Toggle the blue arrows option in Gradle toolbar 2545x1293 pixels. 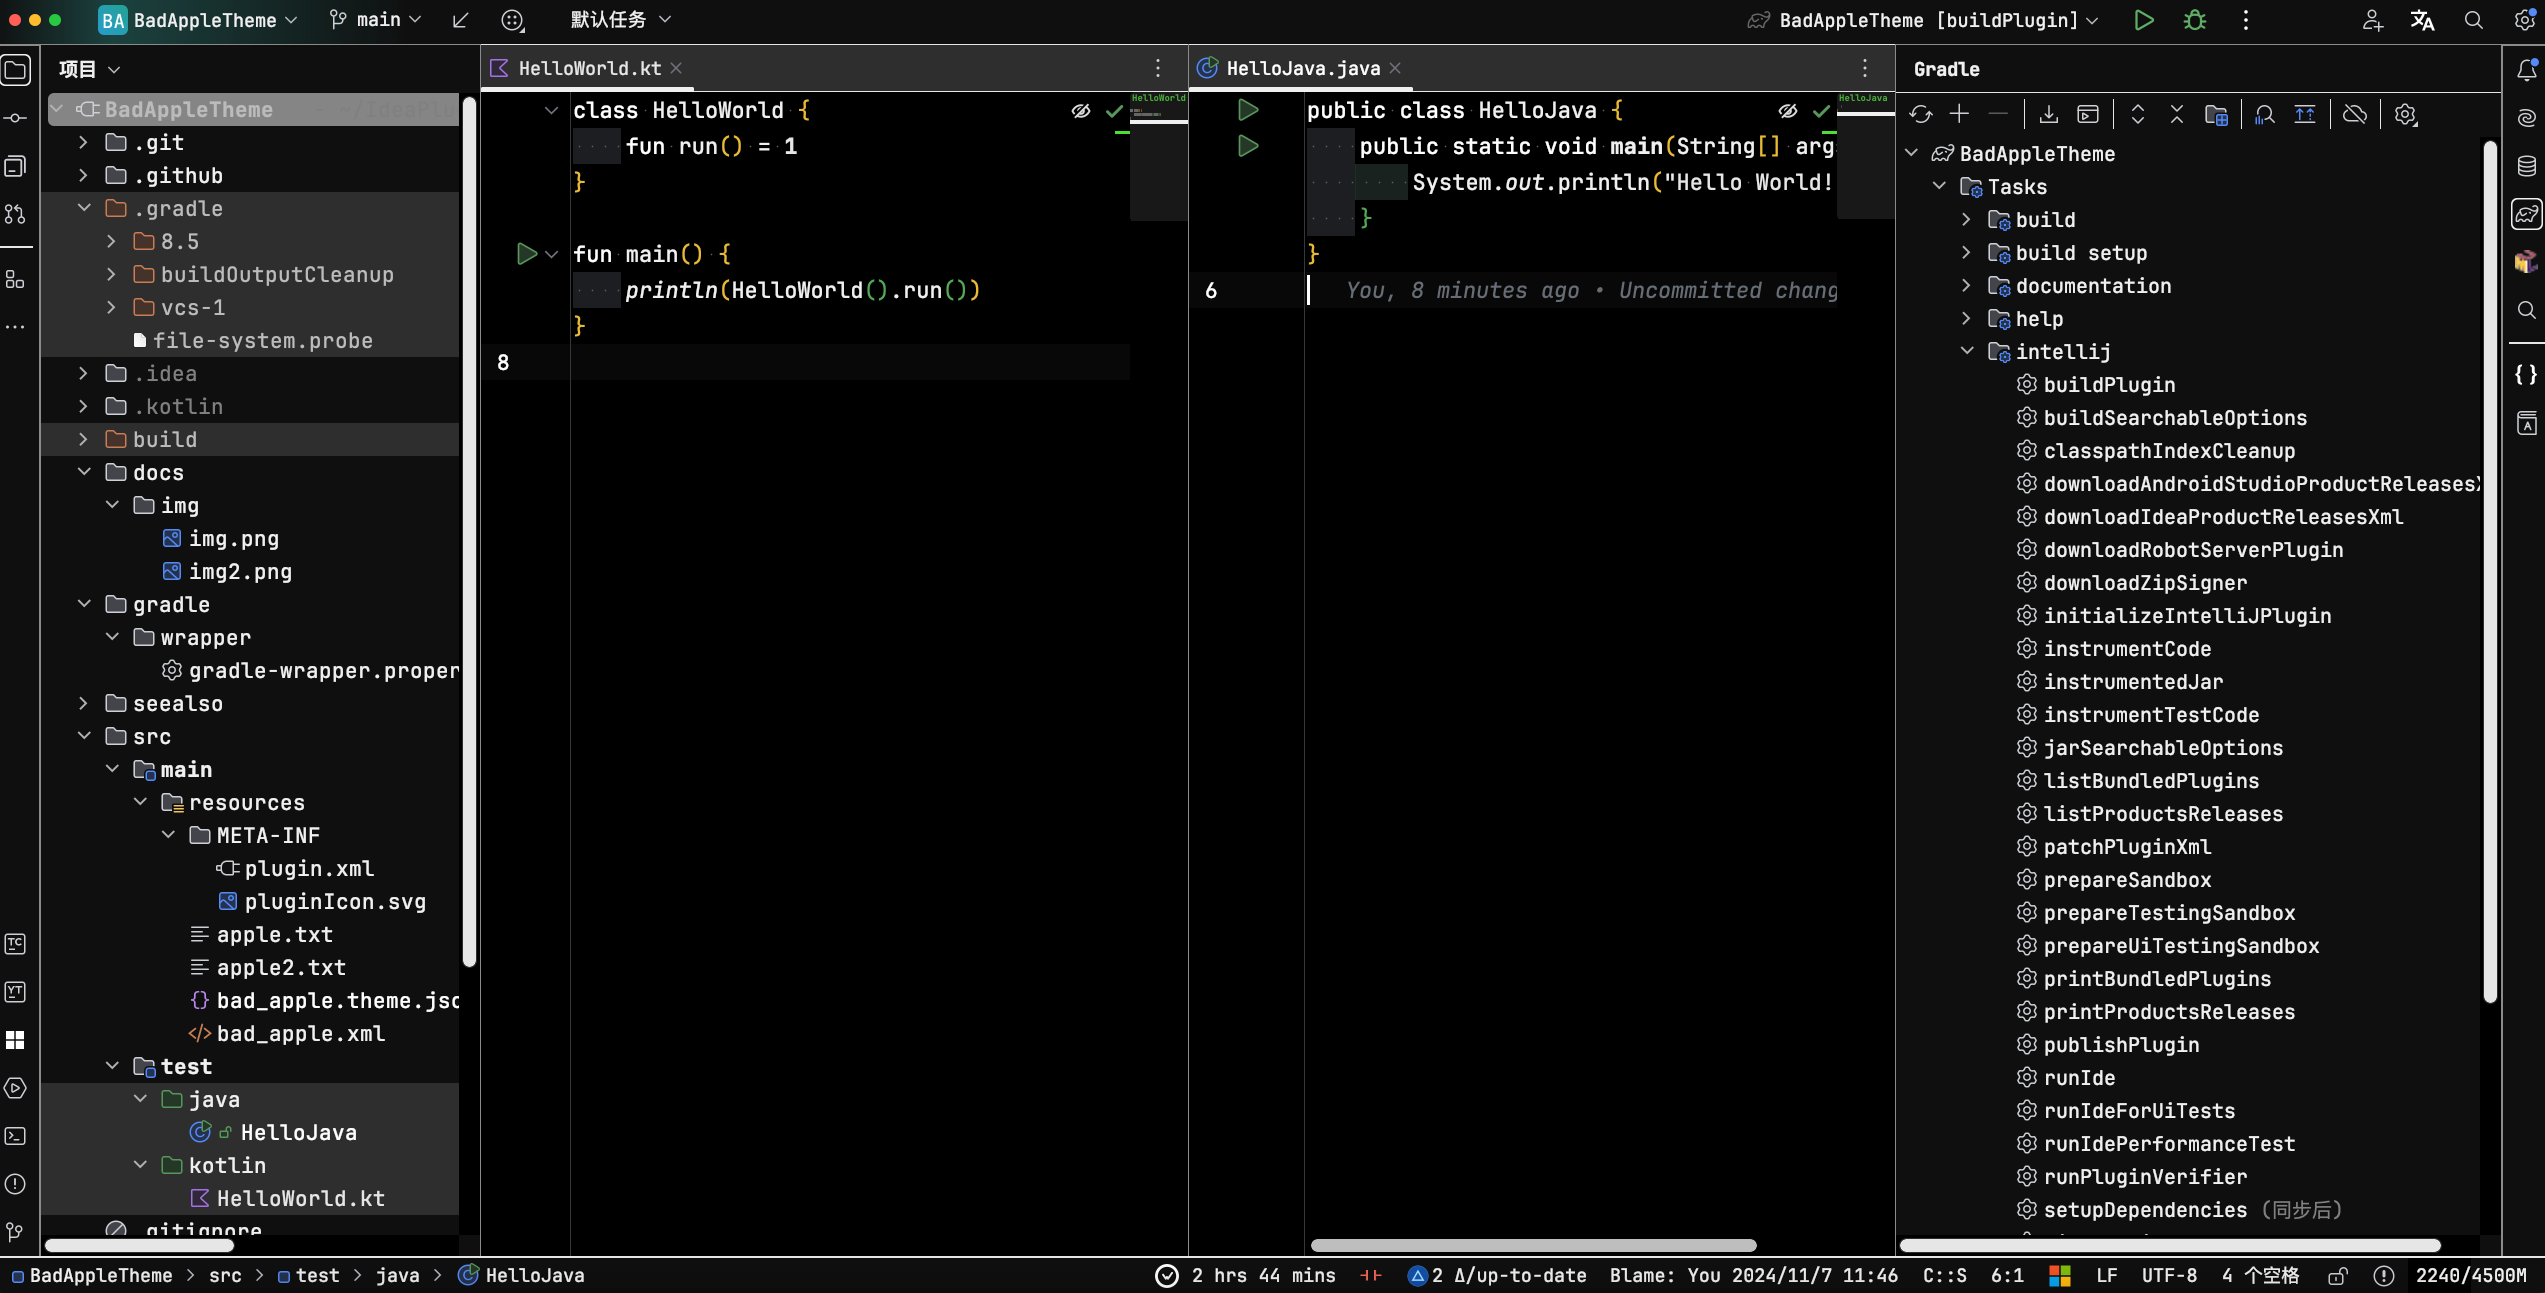(x=2305, y=115)
